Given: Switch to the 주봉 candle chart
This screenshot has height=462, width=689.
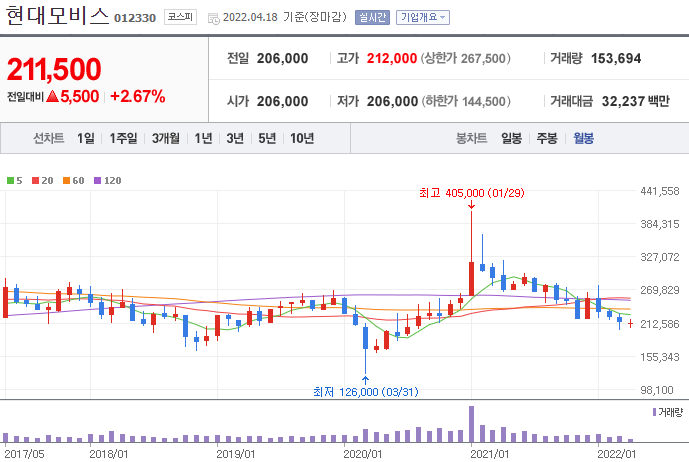Looking at the screenshot, I should pyautogui.click(x=547, y=138).
